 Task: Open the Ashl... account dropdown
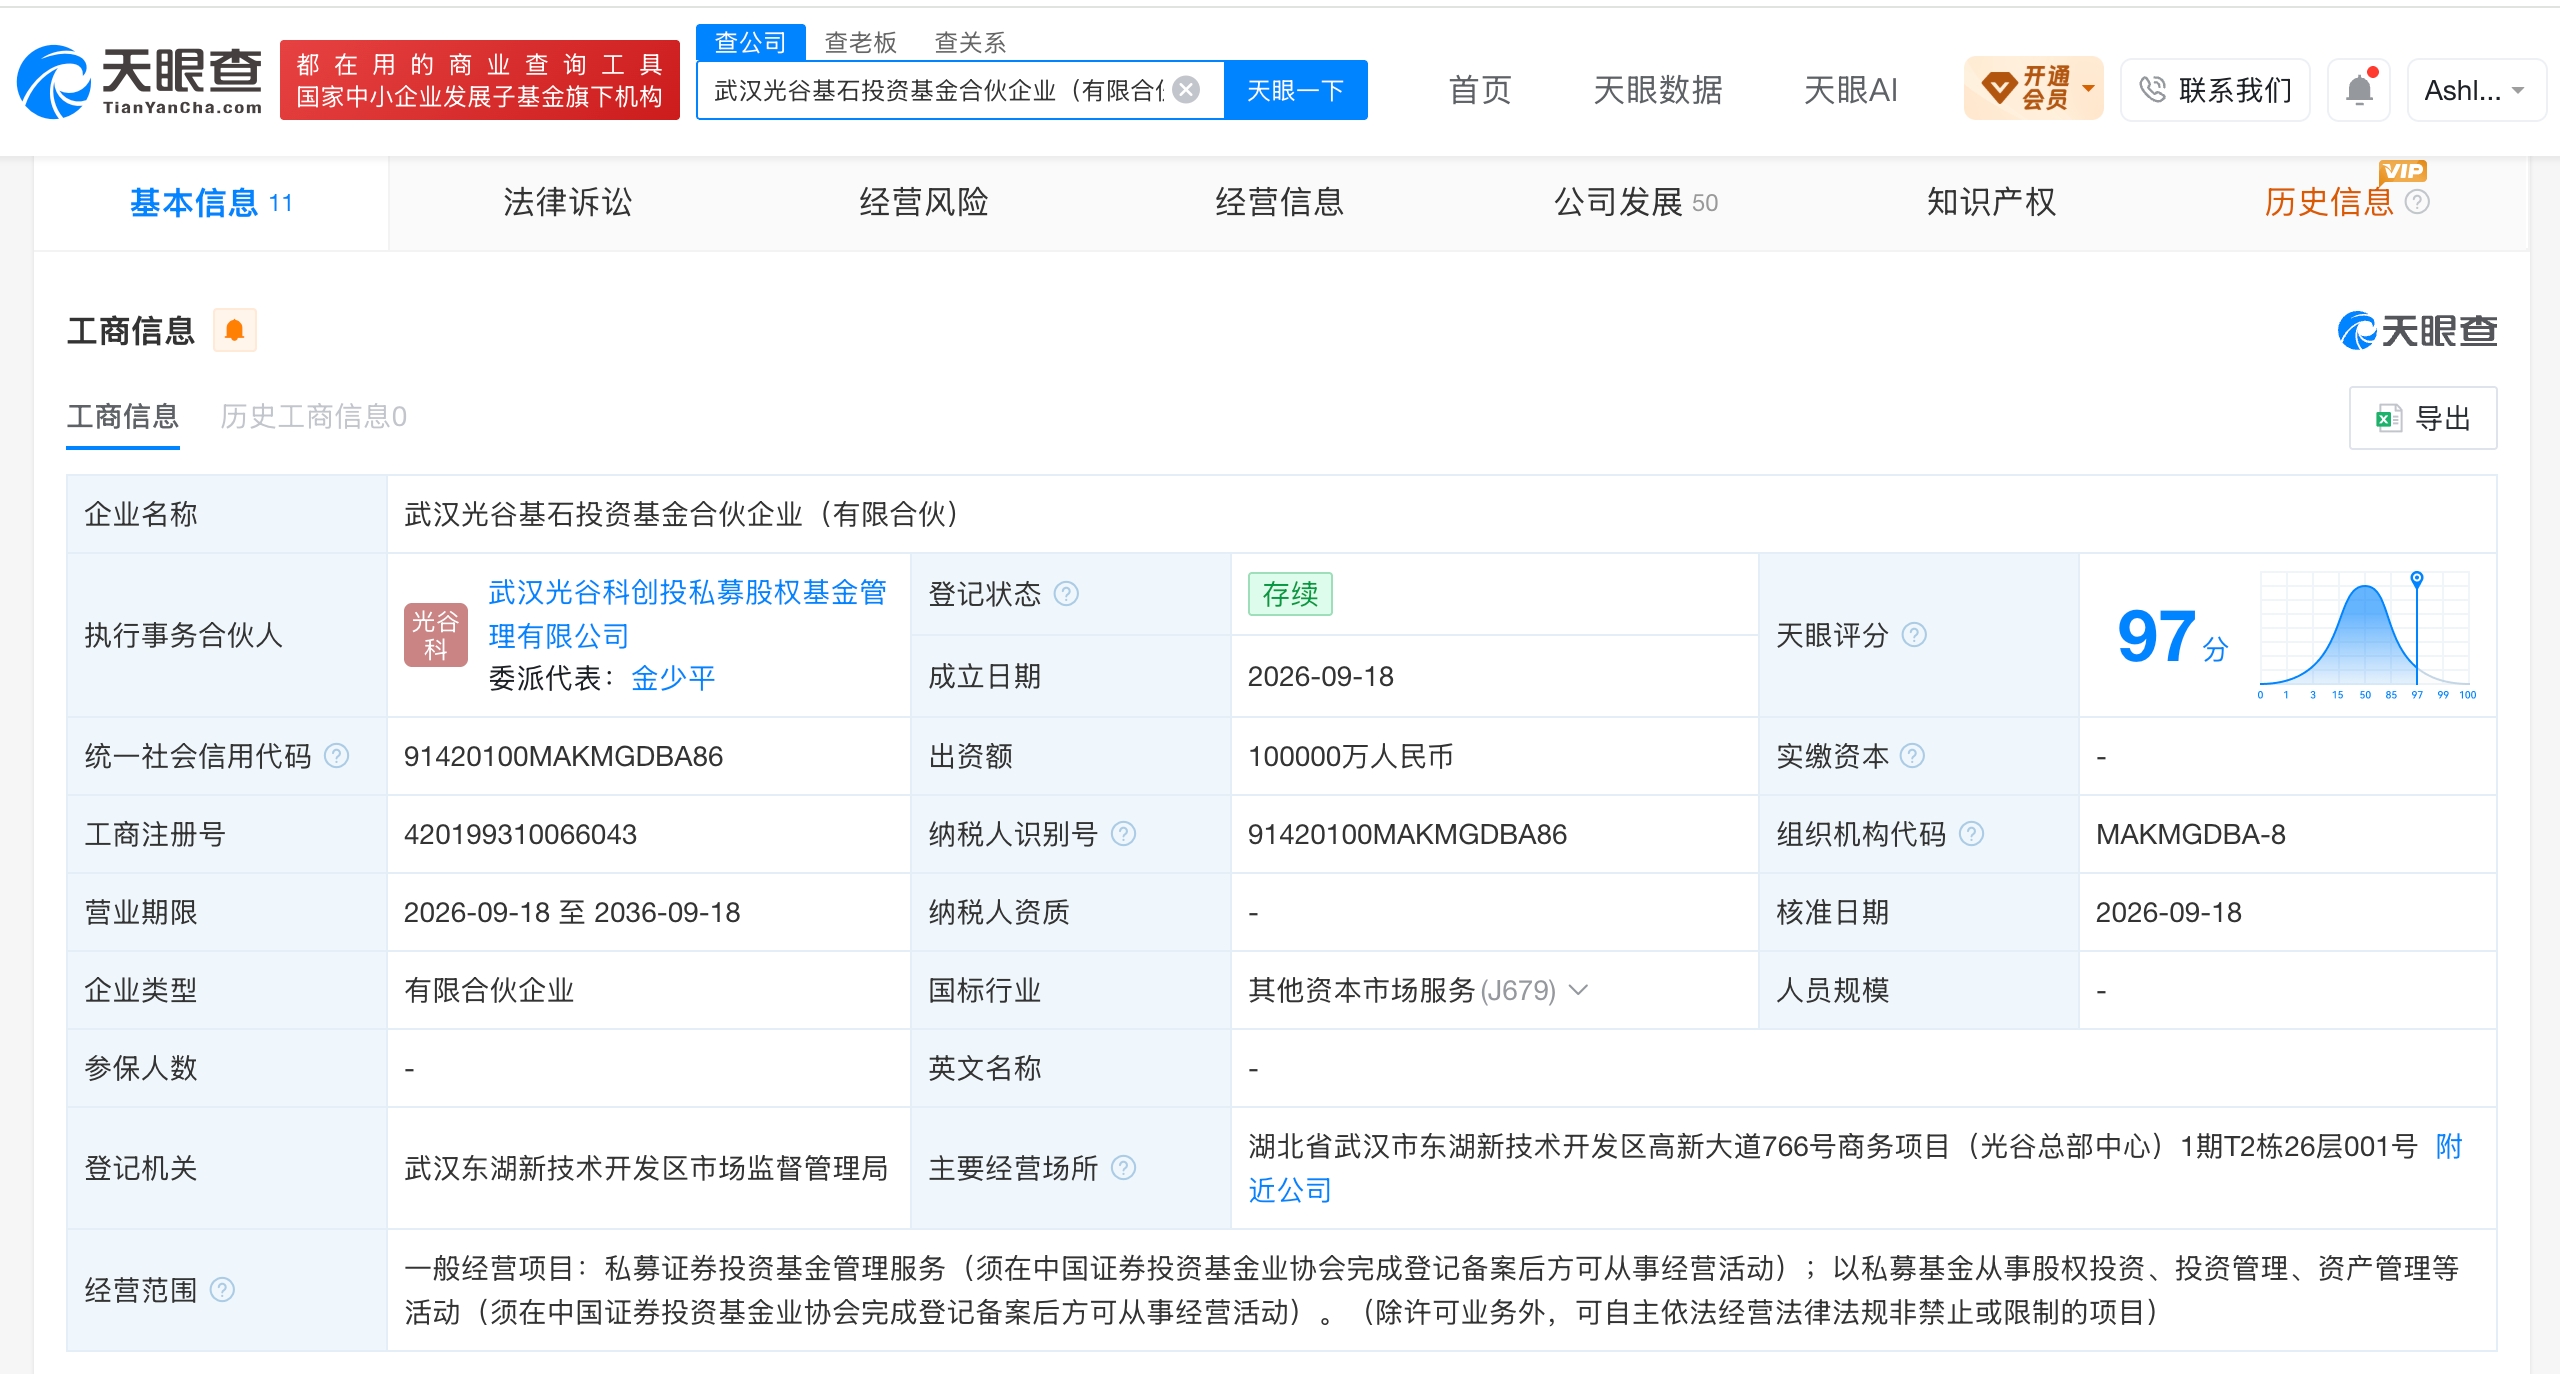2476,90
